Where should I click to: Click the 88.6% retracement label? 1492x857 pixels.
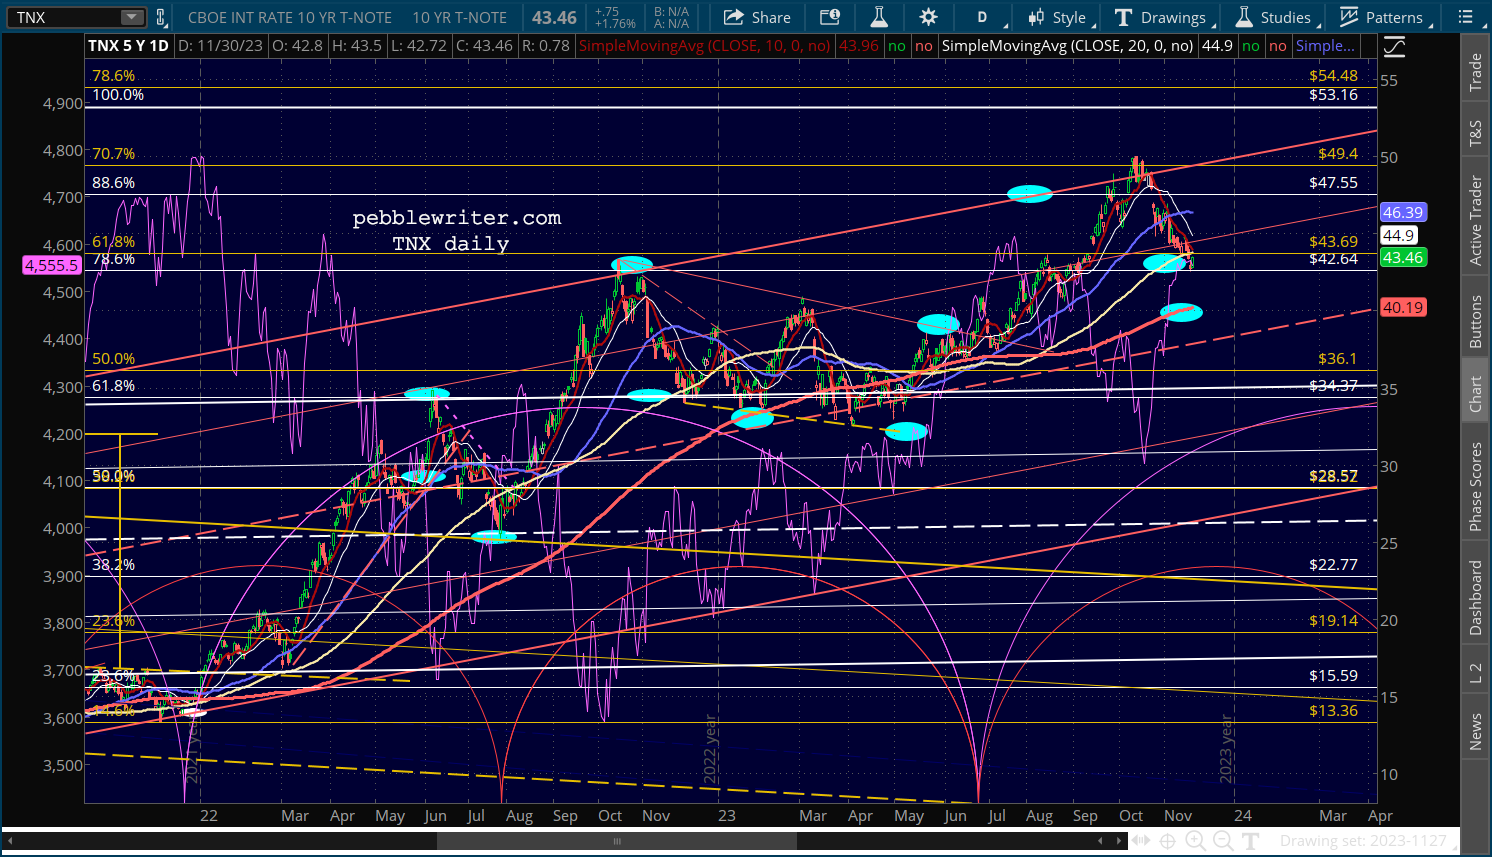click(x=113, y=183)
